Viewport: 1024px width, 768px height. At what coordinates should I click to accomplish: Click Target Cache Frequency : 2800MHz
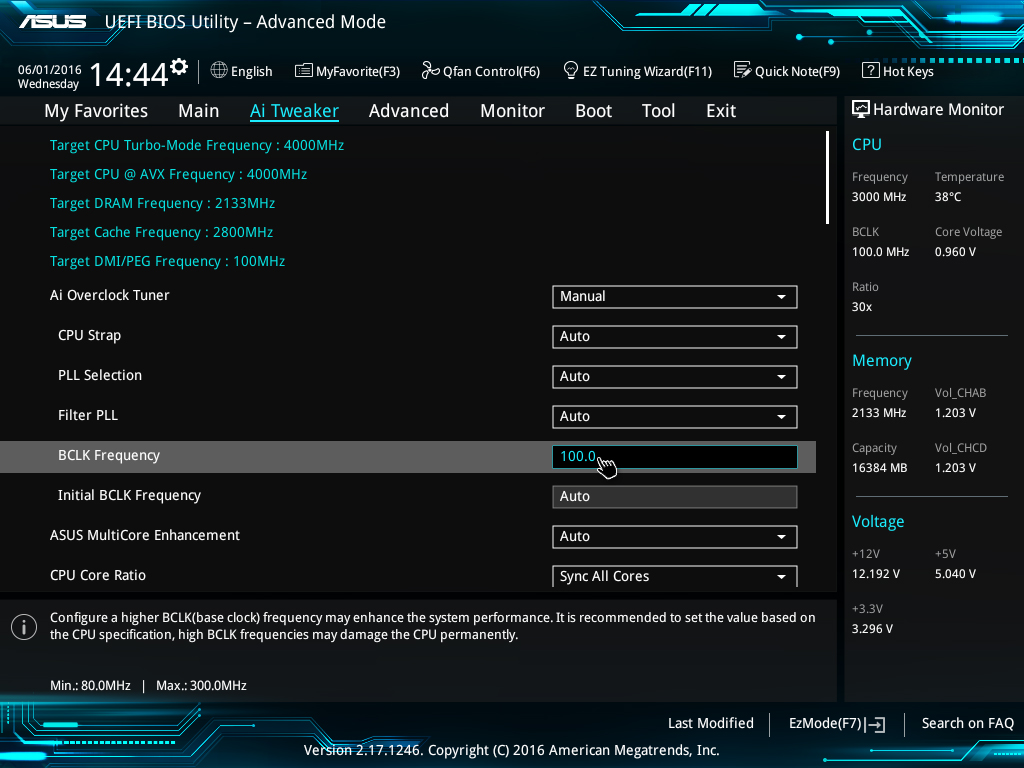(x=161, y=232)
